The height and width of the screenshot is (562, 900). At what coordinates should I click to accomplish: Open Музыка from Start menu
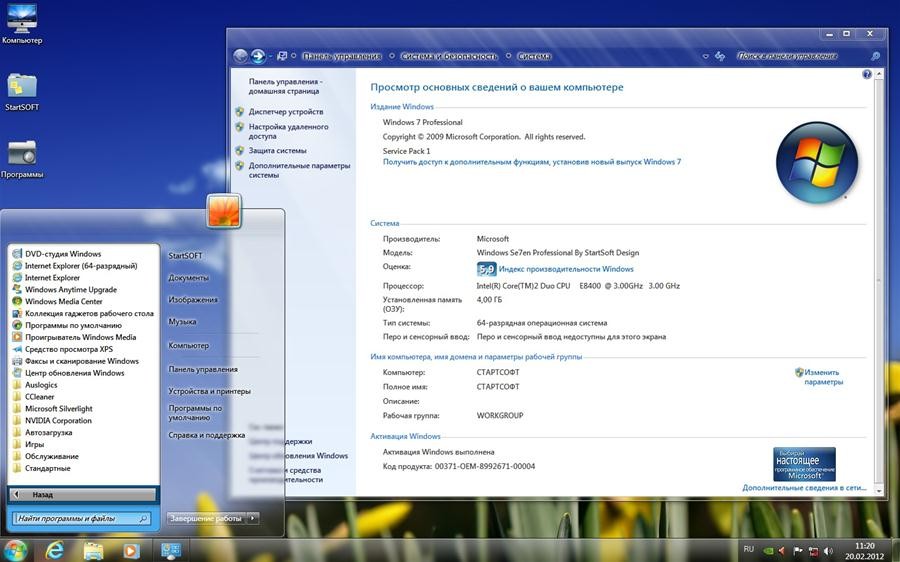click(x=182, y=322)
